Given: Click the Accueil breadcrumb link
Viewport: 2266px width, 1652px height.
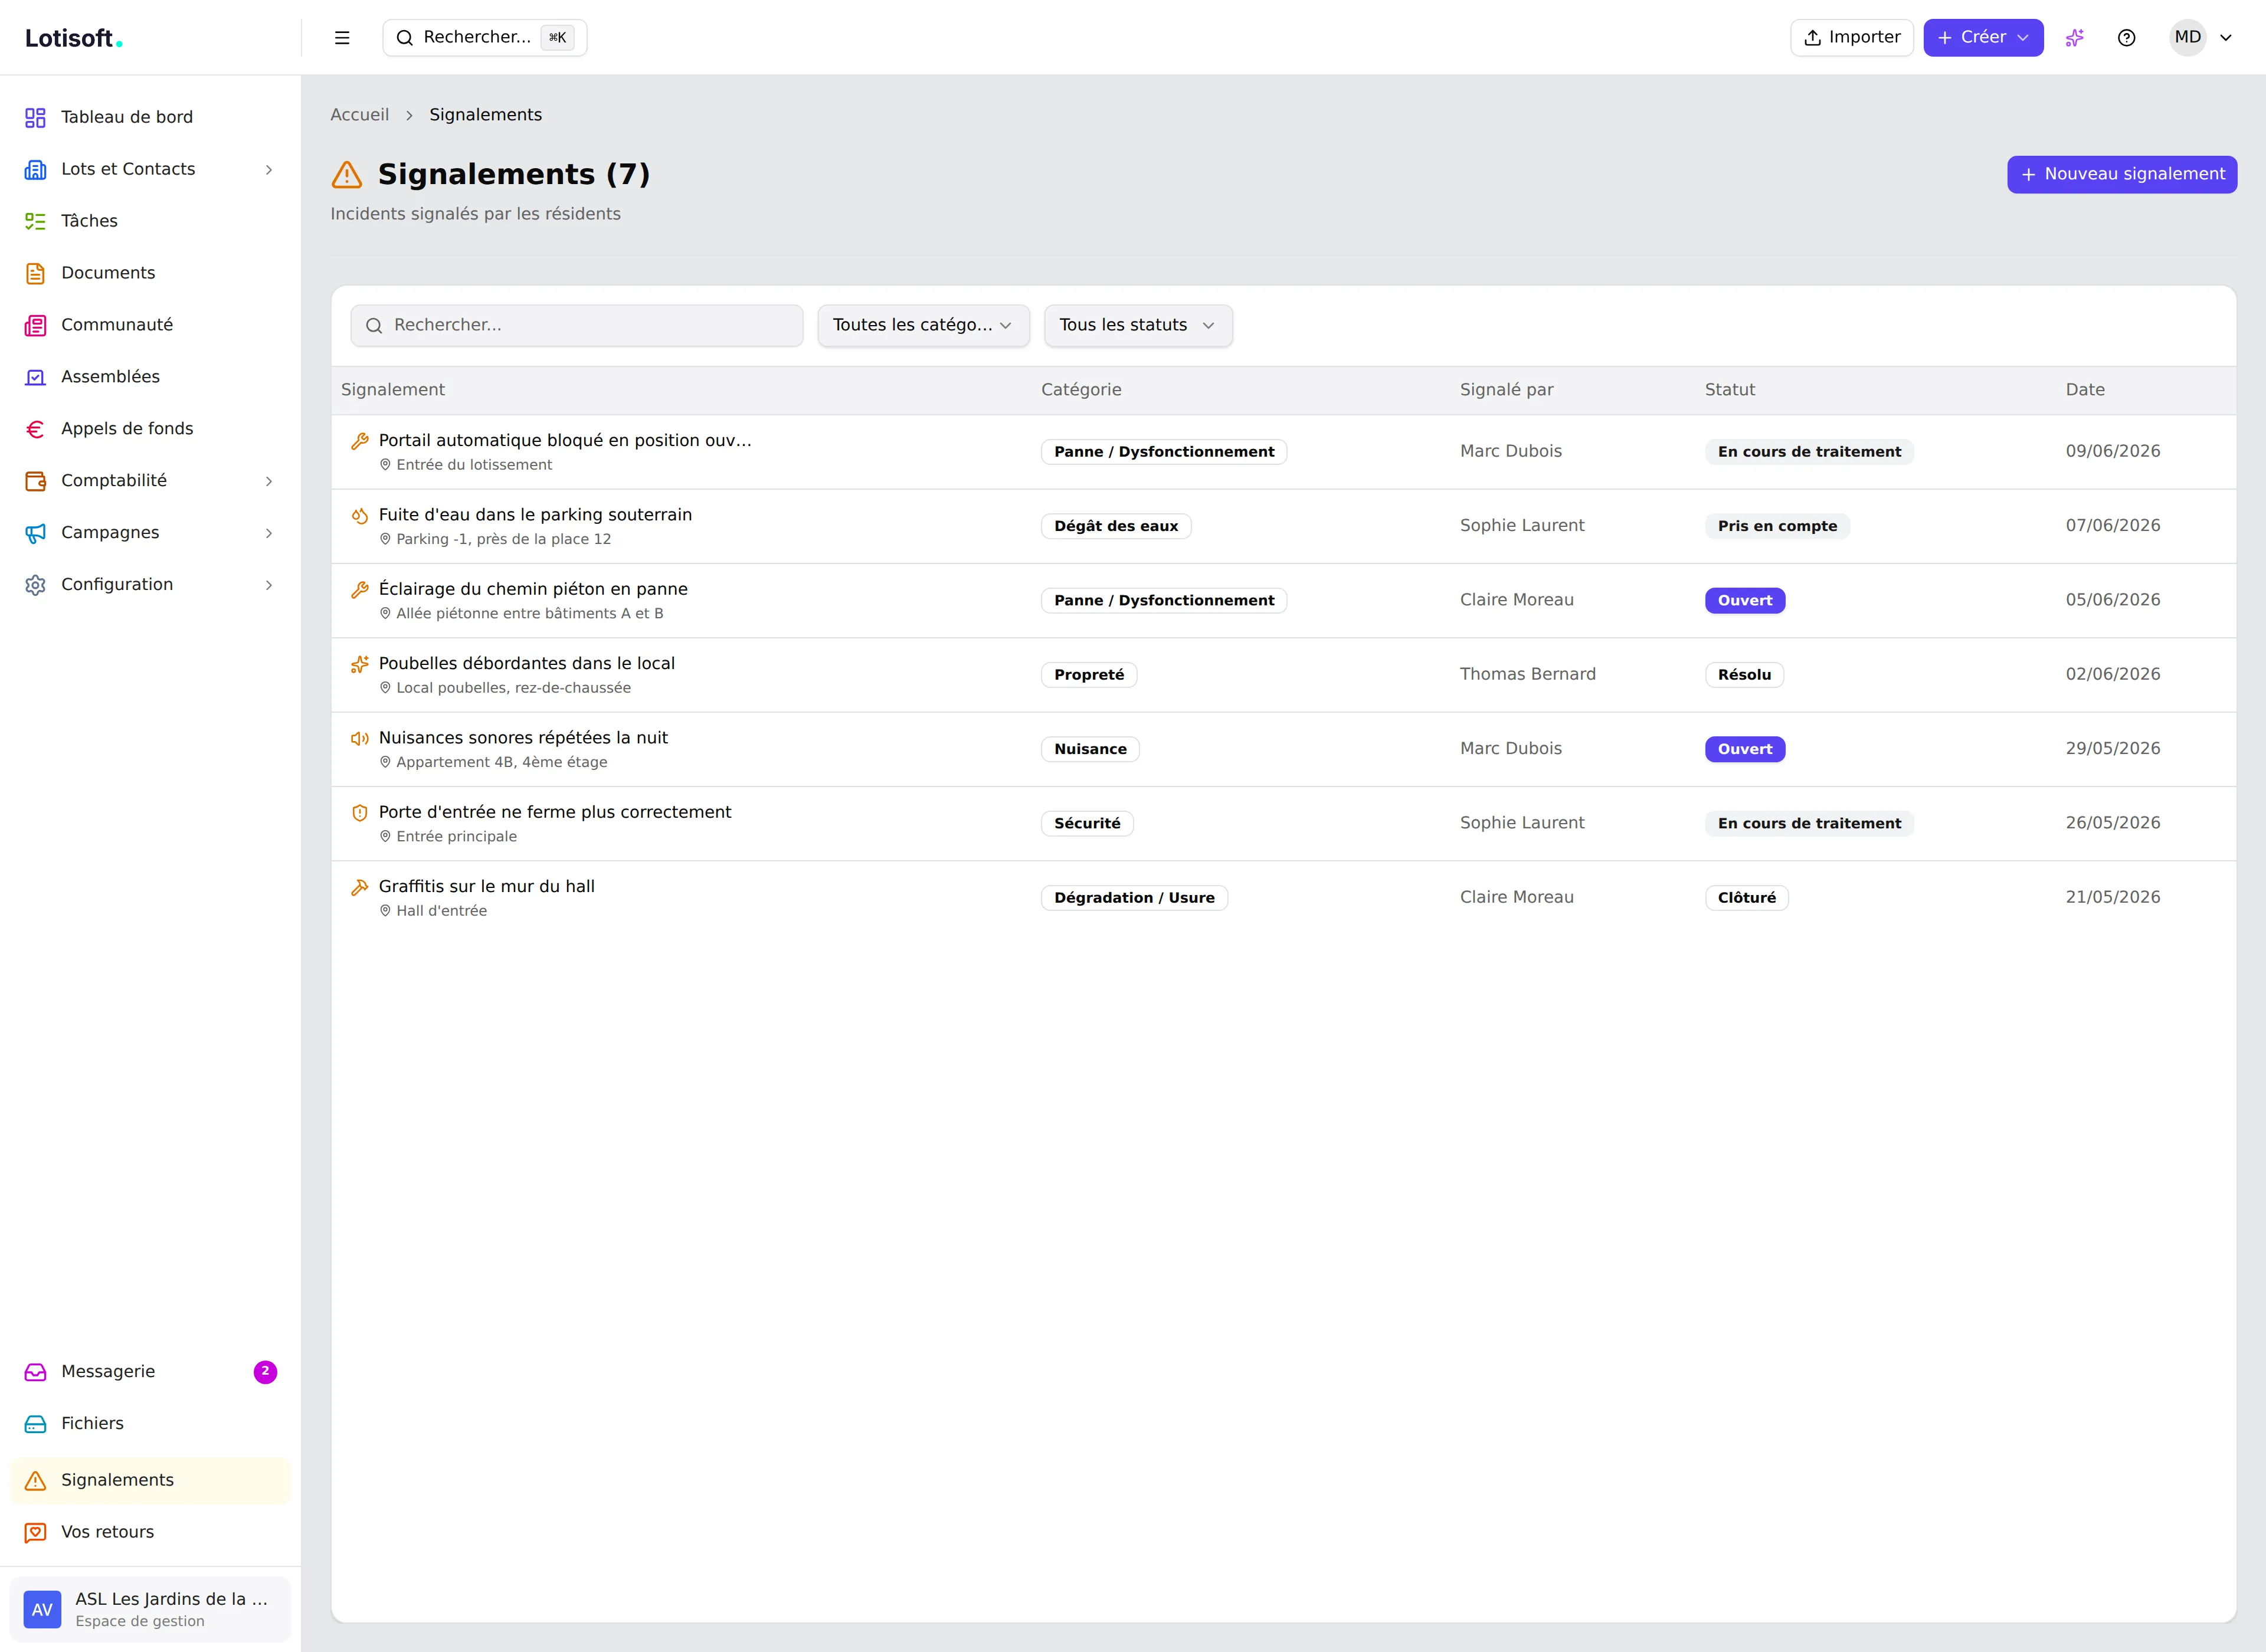Looking at the screenshot, I should tap(360, 115).
